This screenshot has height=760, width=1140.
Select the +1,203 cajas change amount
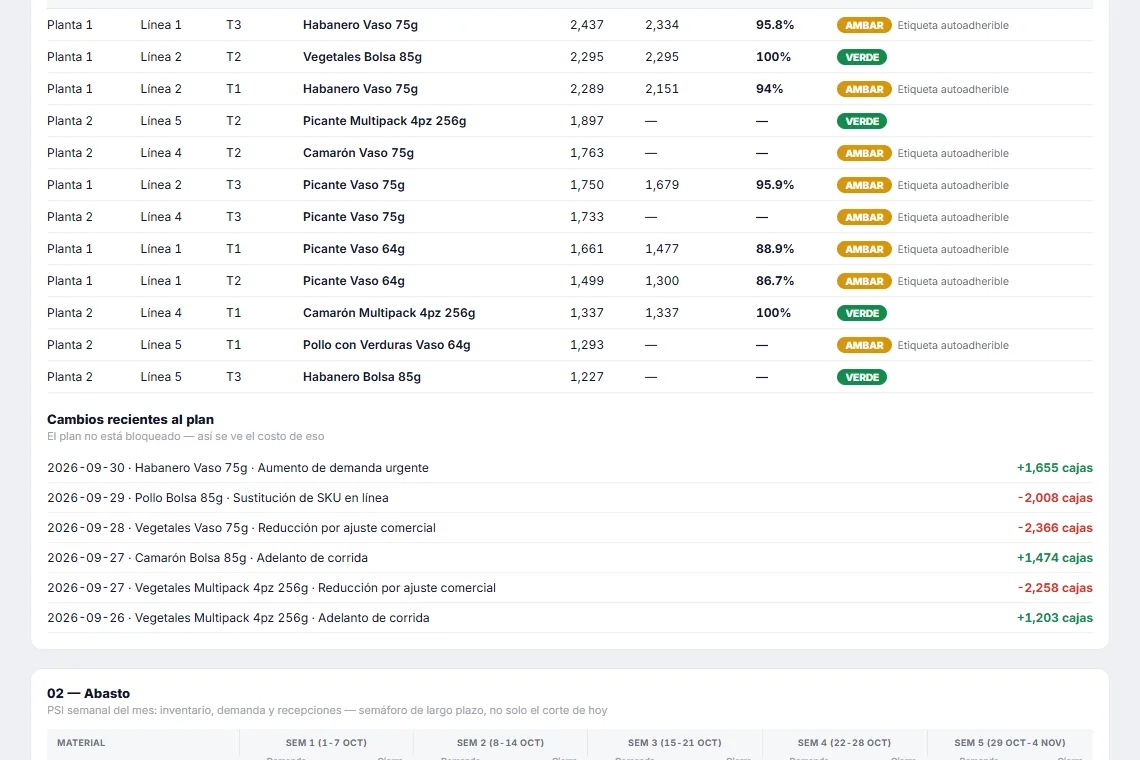click(1054, 617)
